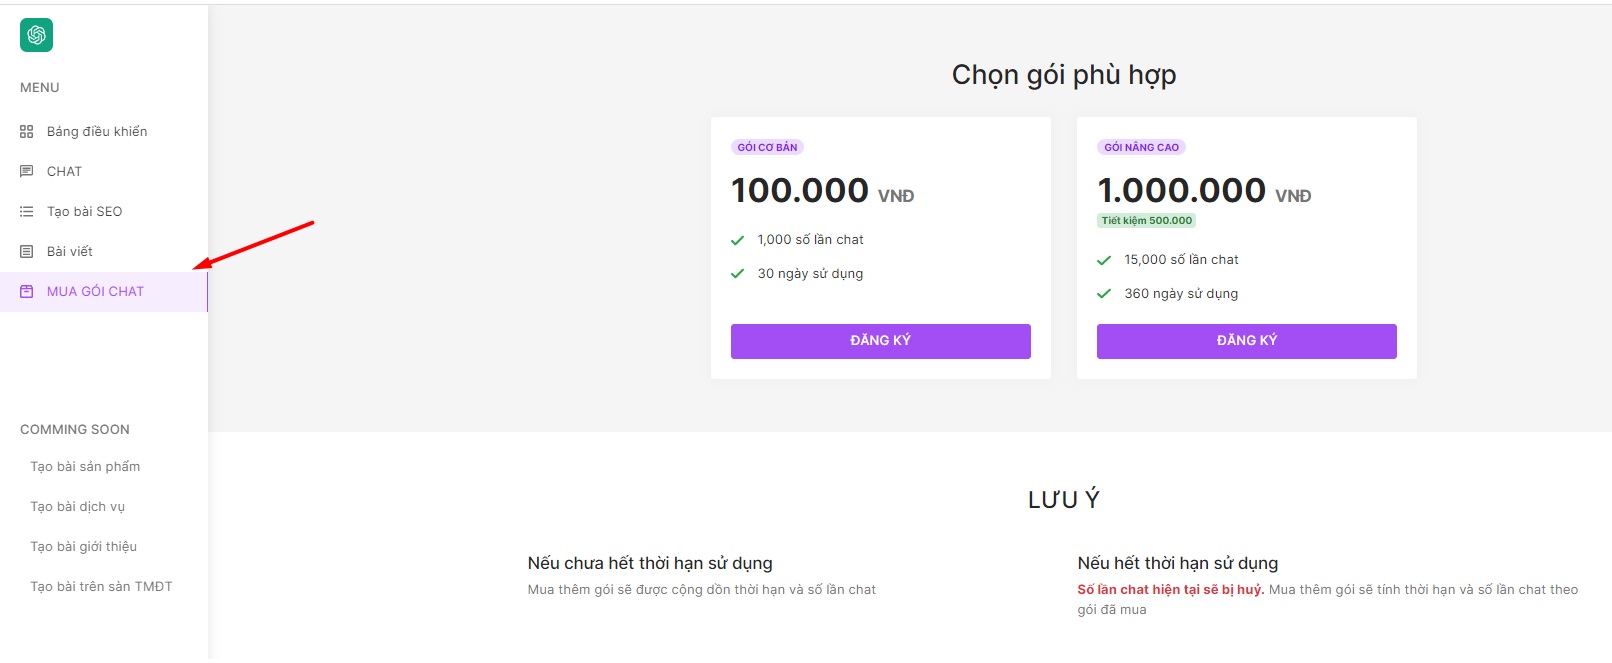
Task: Click Tạo bài giới thiệu link
Action: pyautogui.click(x=83, y=547)
